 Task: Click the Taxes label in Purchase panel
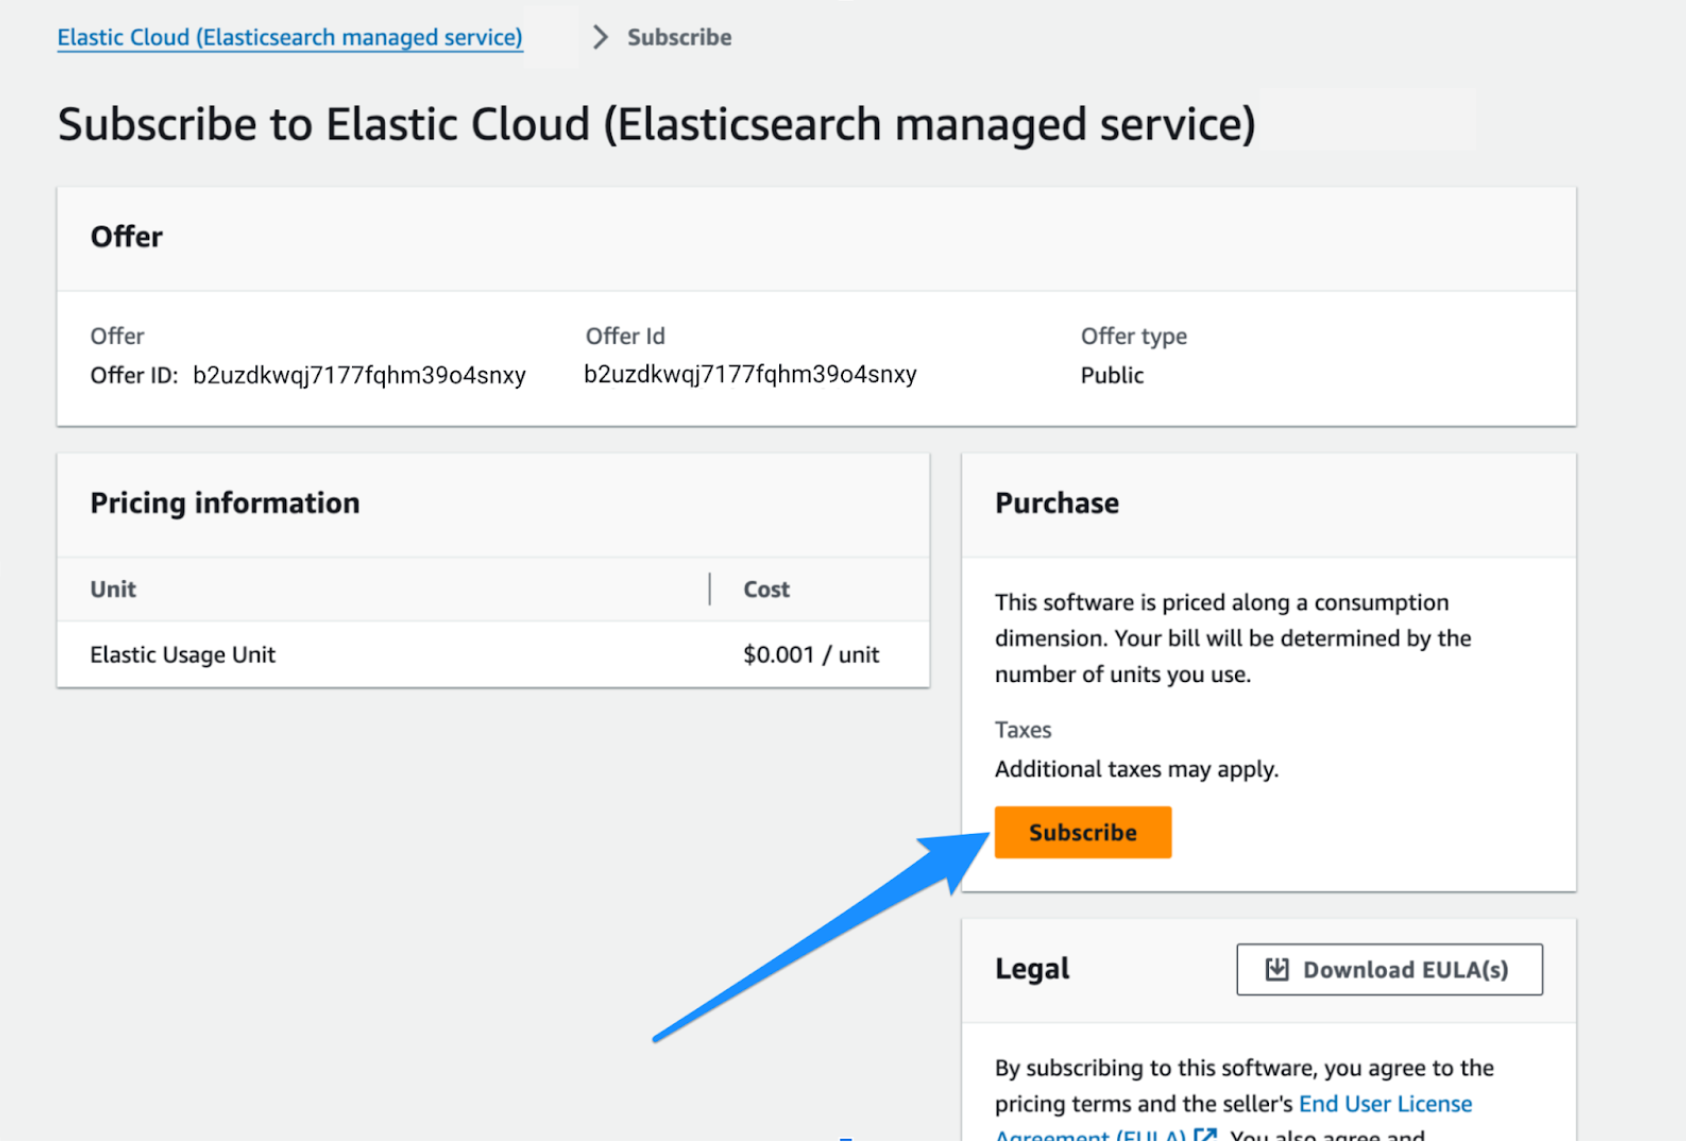pos(1023,730)
